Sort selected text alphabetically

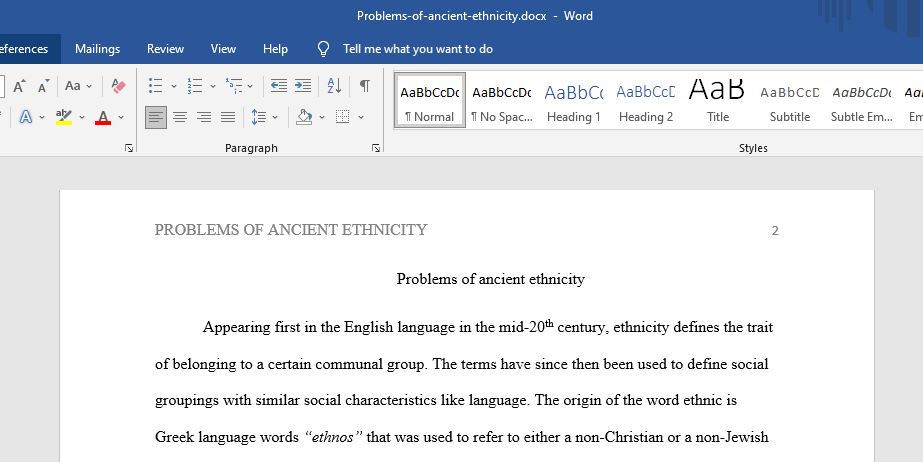(334, 86)
